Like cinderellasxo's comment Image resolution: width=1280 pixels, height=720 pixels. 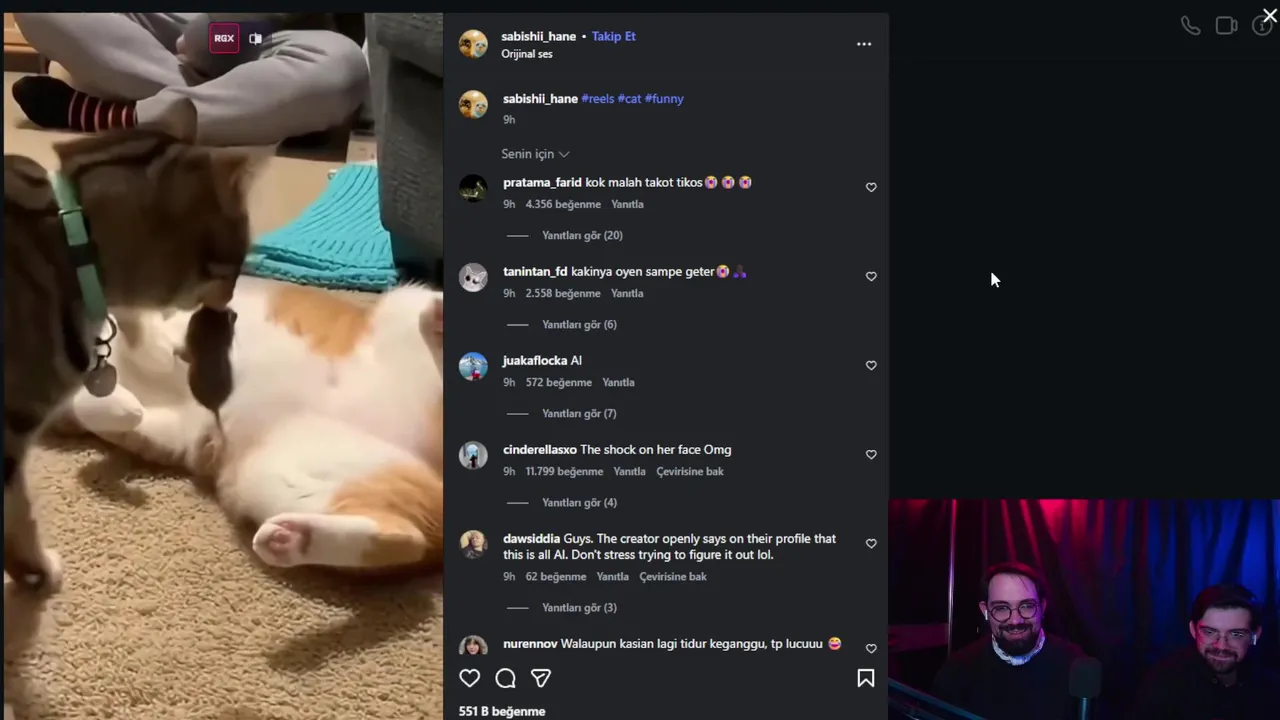pyautogui.click(x=871, y=454)
